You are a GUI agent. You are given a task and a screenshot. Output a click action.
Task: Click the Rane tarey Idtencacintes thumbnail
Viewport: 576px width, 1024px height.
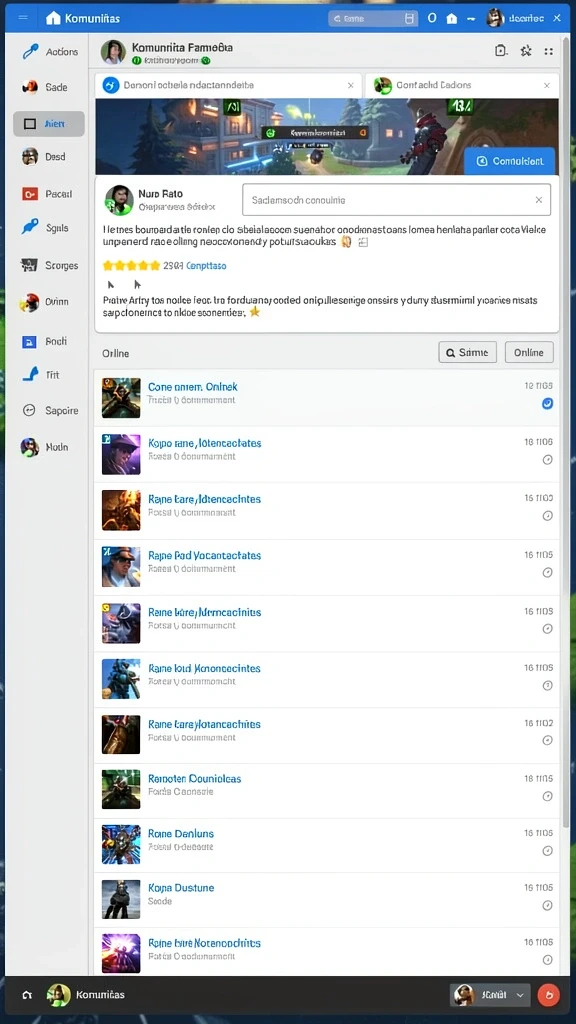pyautogui.click(x=121, y=511)
